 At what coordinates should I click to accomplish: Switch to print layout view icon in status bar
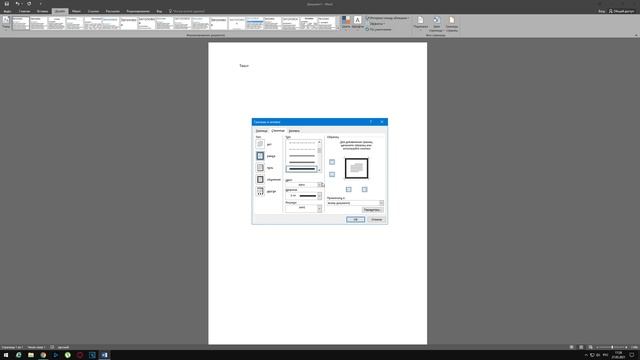tap(581, 347)
